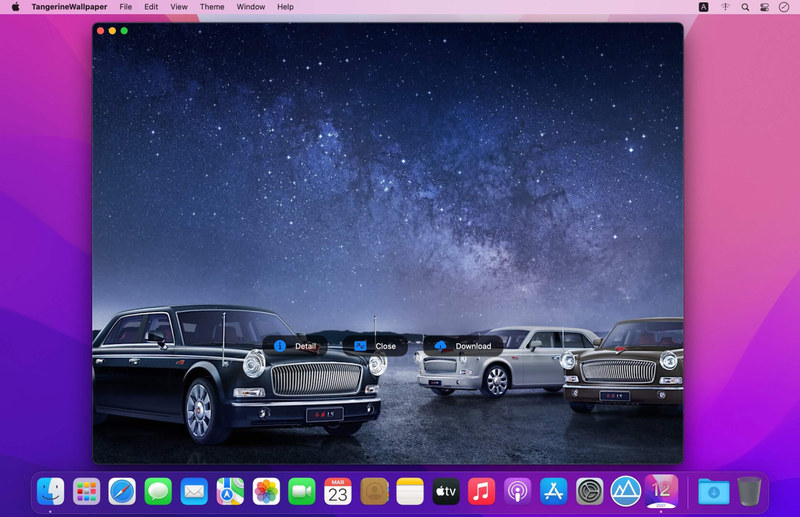
Task: Download the starry sky wallpaper
Action: click(x=463, y=346)
